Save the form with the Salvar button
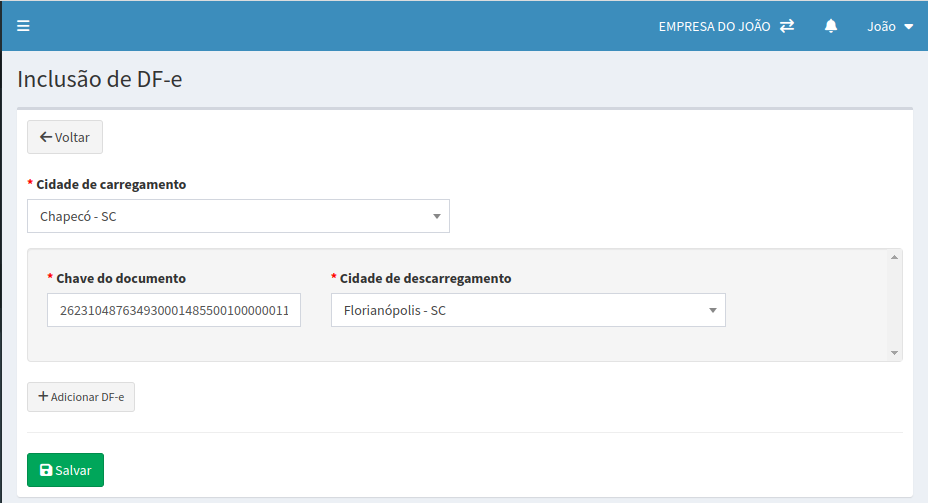 tap(65, 470)
